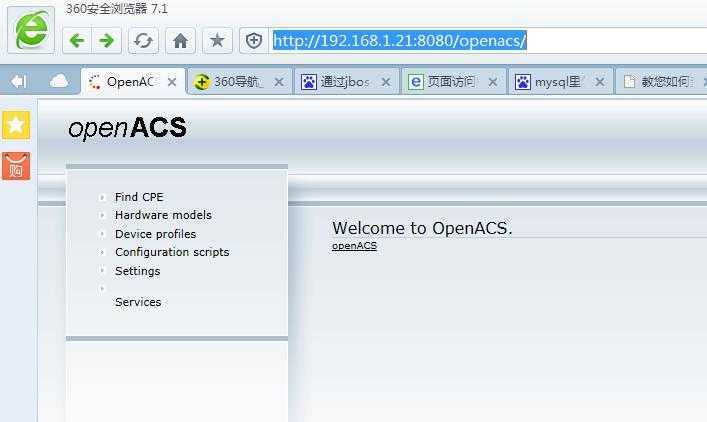Open the Services menu link
The width and height of the screenshot is (707, 422).
(x=138, y=302)
